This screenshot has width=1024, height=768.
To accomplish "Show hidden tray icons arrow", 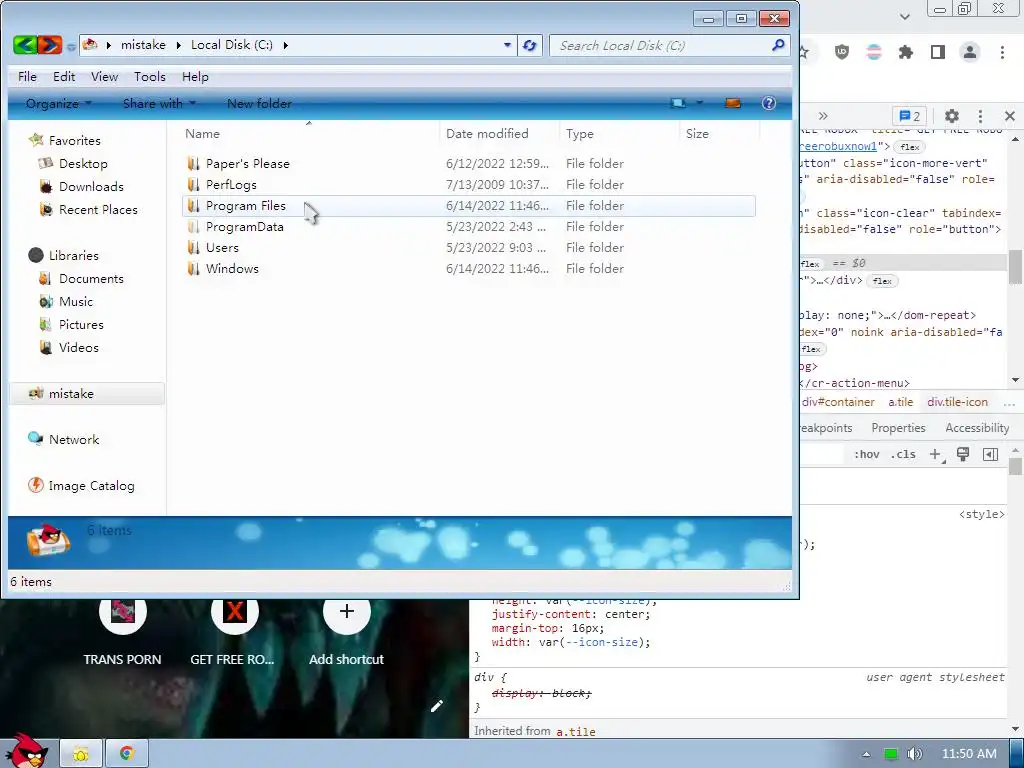I will (866, 754).
